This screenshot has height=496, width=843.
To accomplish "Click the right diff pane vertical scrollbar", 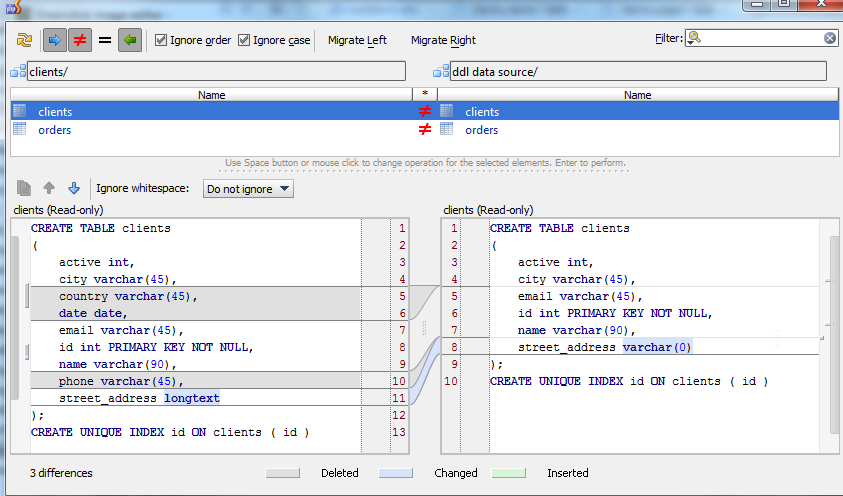I will (834, 335).
